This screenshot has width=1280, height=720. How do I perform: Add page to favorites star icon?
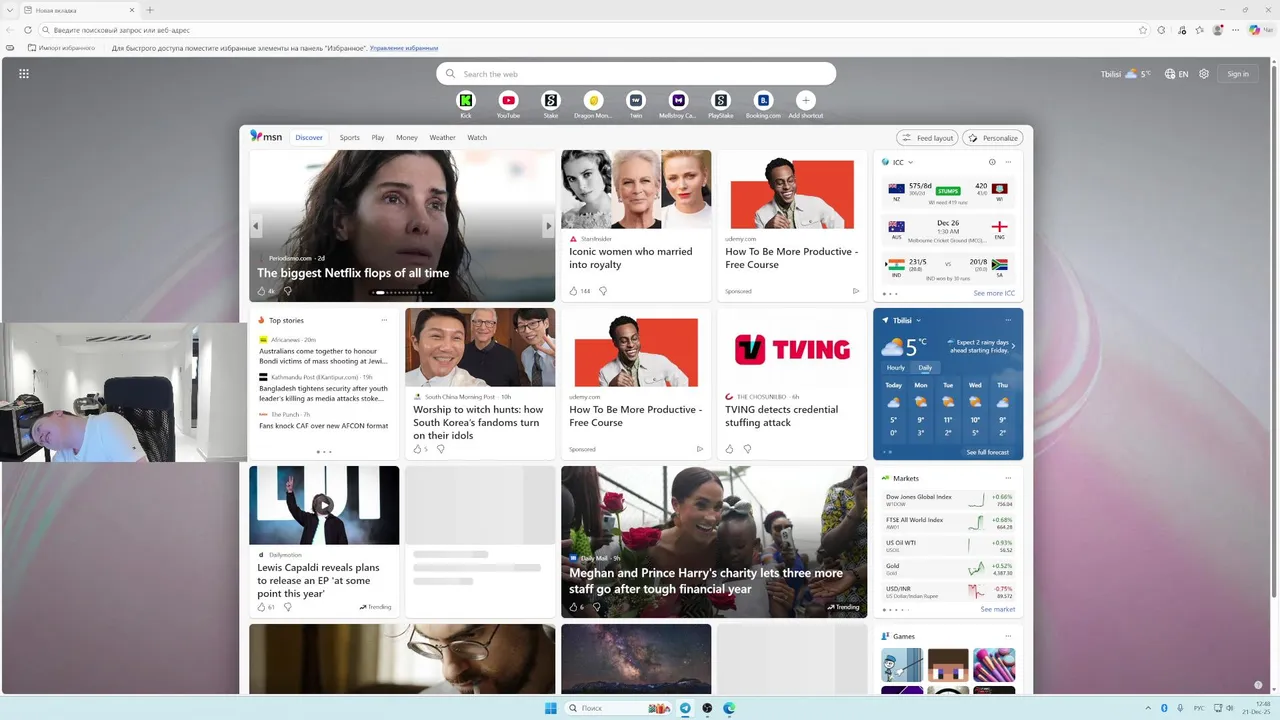pos(1143,30)
